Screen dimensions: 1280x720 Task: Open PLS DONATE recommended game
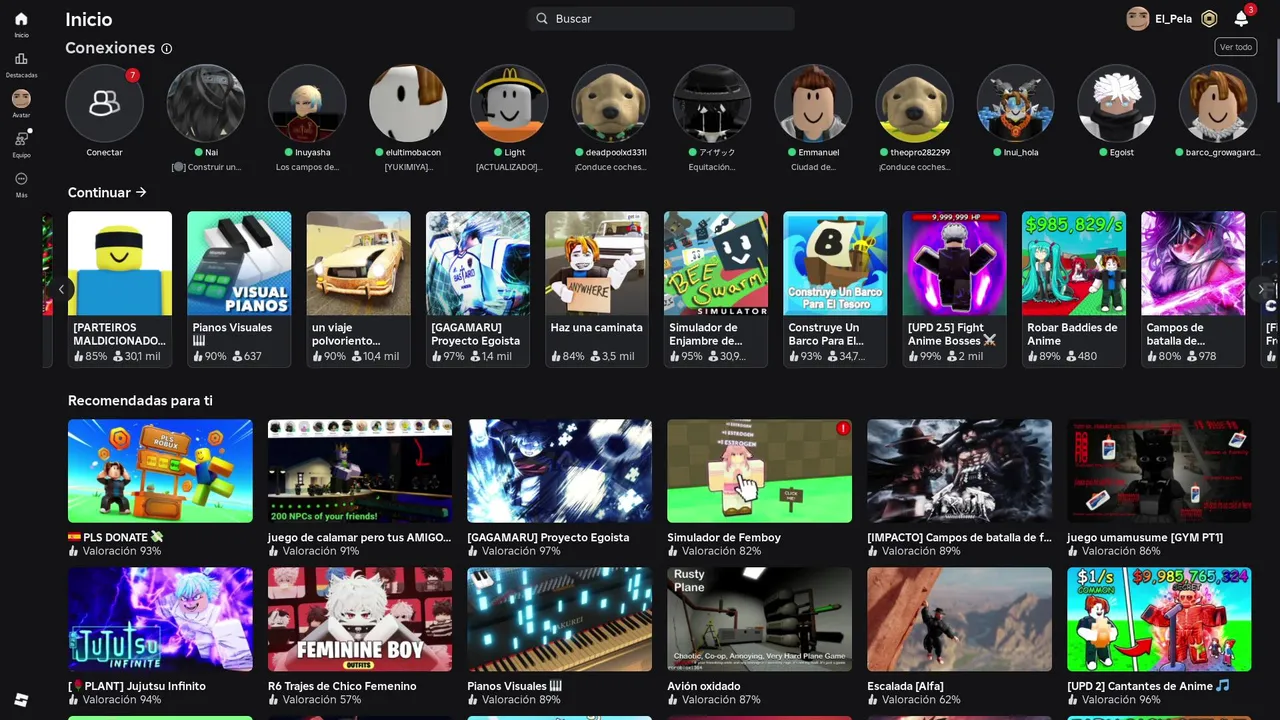click(x=160, y=471)
